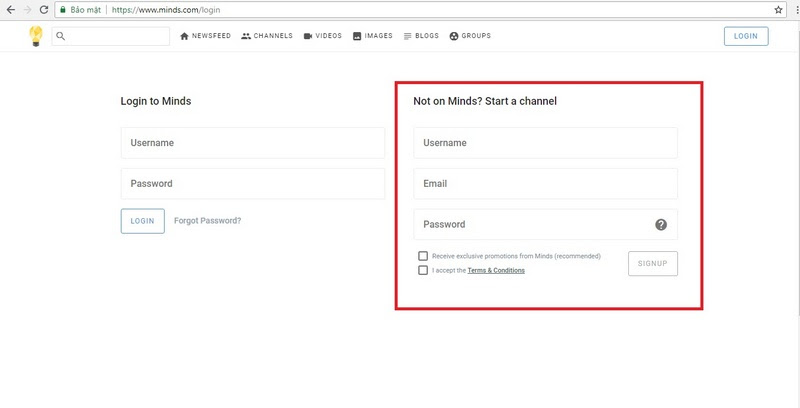Click "Not on Minds? Start a channel" heading
The height and width of the screenshot is (408, 800).
coord(485,101)
